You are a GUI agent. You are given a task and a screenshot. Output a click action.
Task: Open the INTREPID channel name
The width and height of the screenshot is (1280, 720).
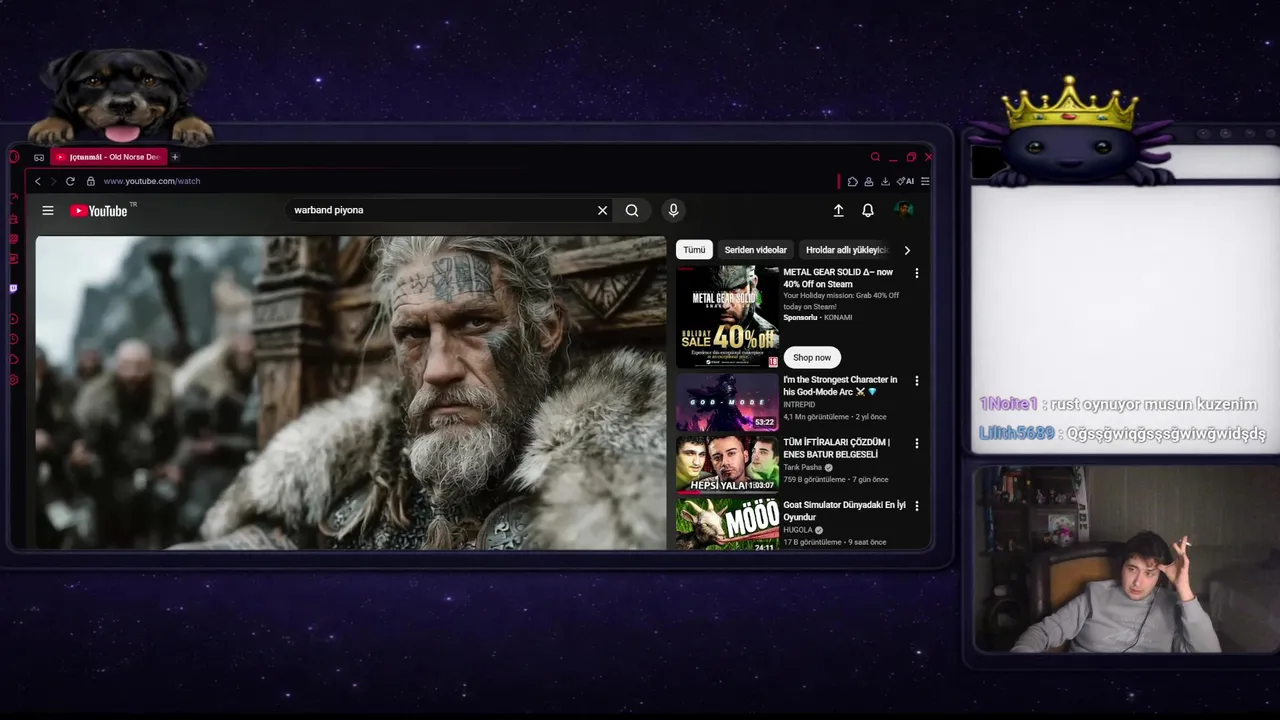pyautogui.click(x=799, y=405)
